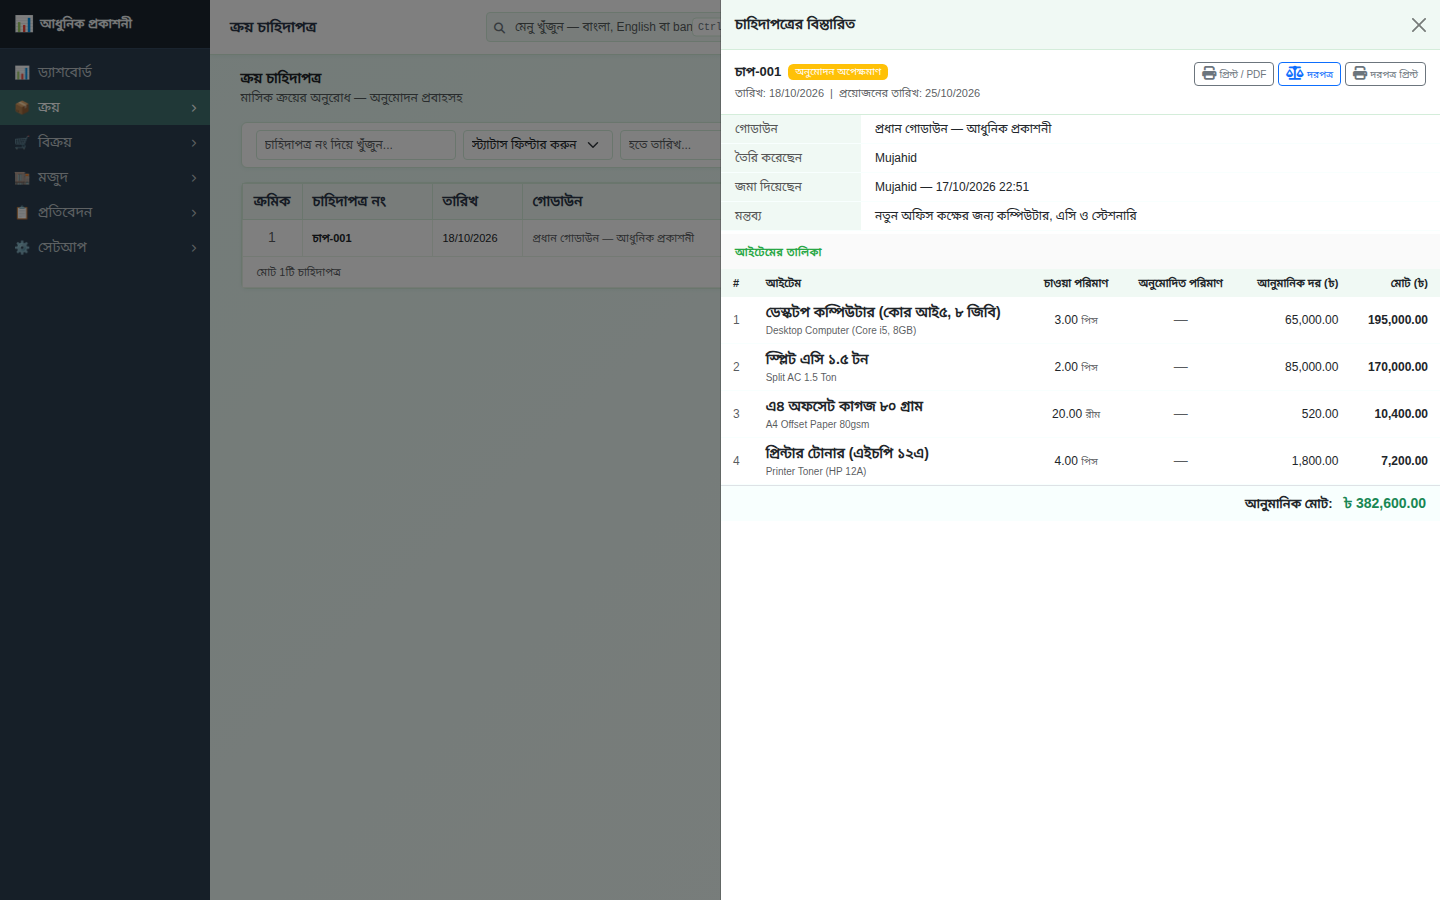Click the অনুমোদন অপেক্ষমাণ status badge
1440x900 pixels.
pos(838,72)
